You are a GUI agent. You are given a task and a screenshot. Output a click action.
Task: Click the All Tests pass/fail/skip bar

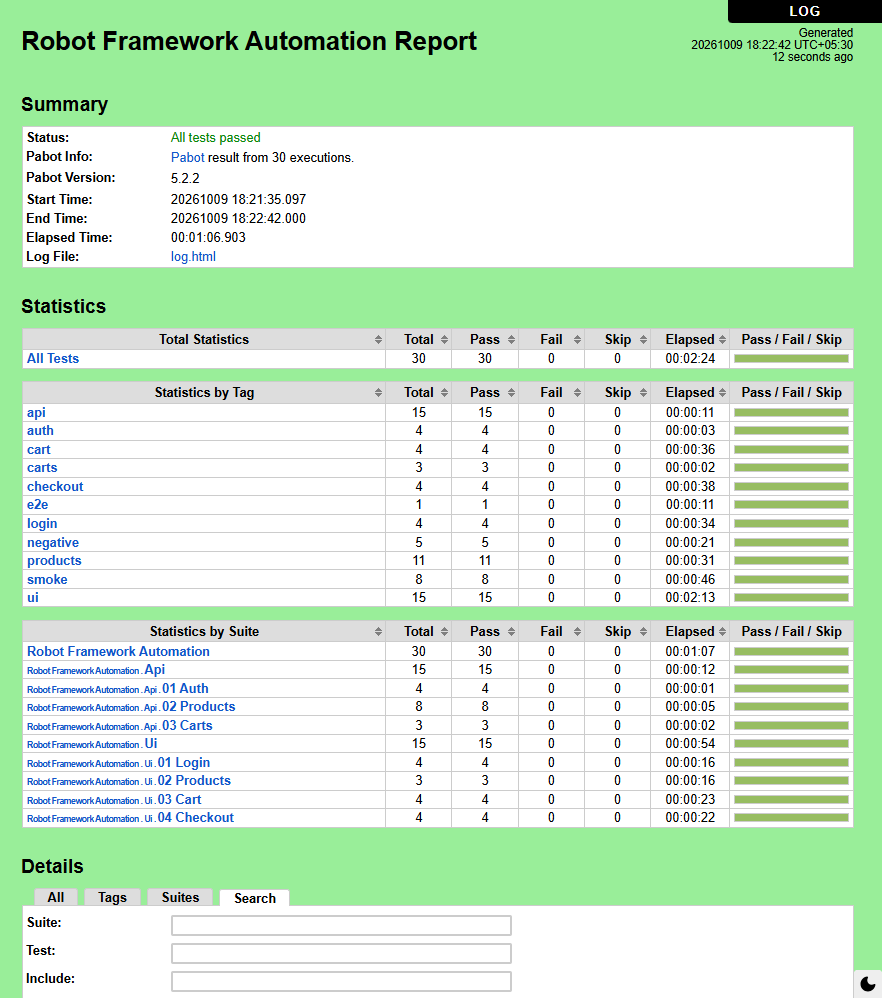(x=791, y=359)
